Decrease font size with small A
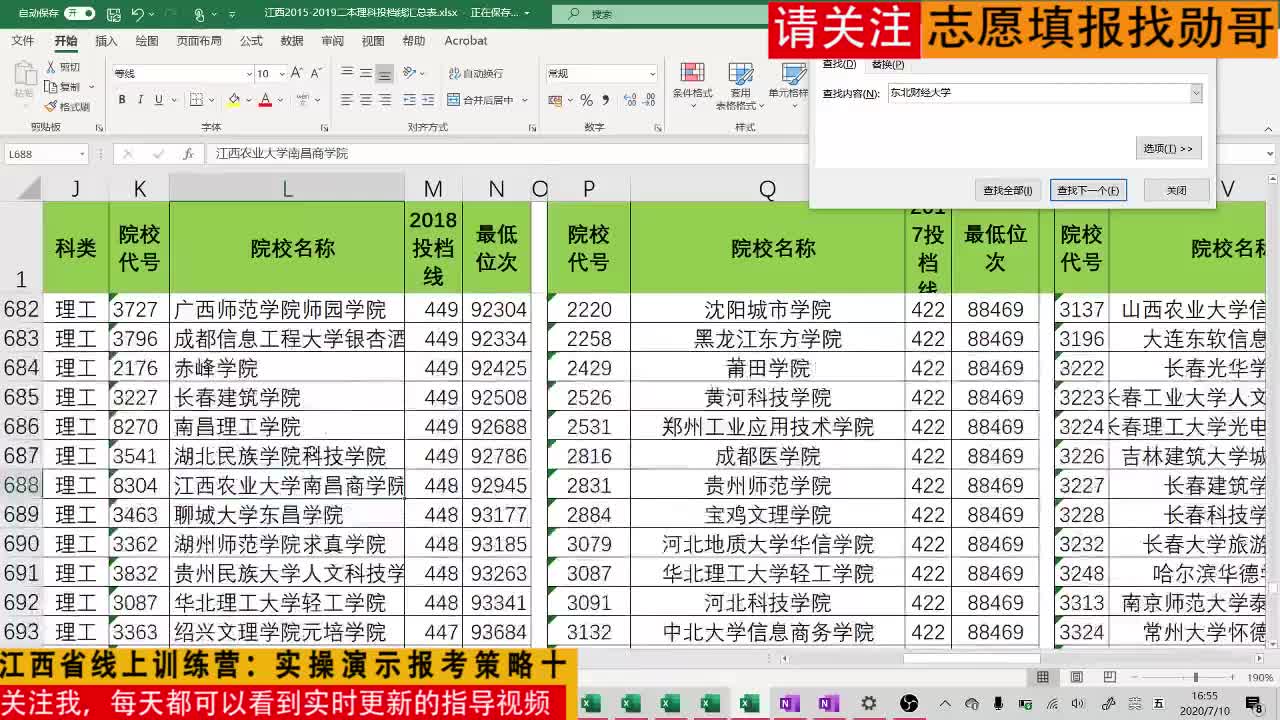This screenshot has width=1280, height=720. pyautogui.click(x=316, y=74)
